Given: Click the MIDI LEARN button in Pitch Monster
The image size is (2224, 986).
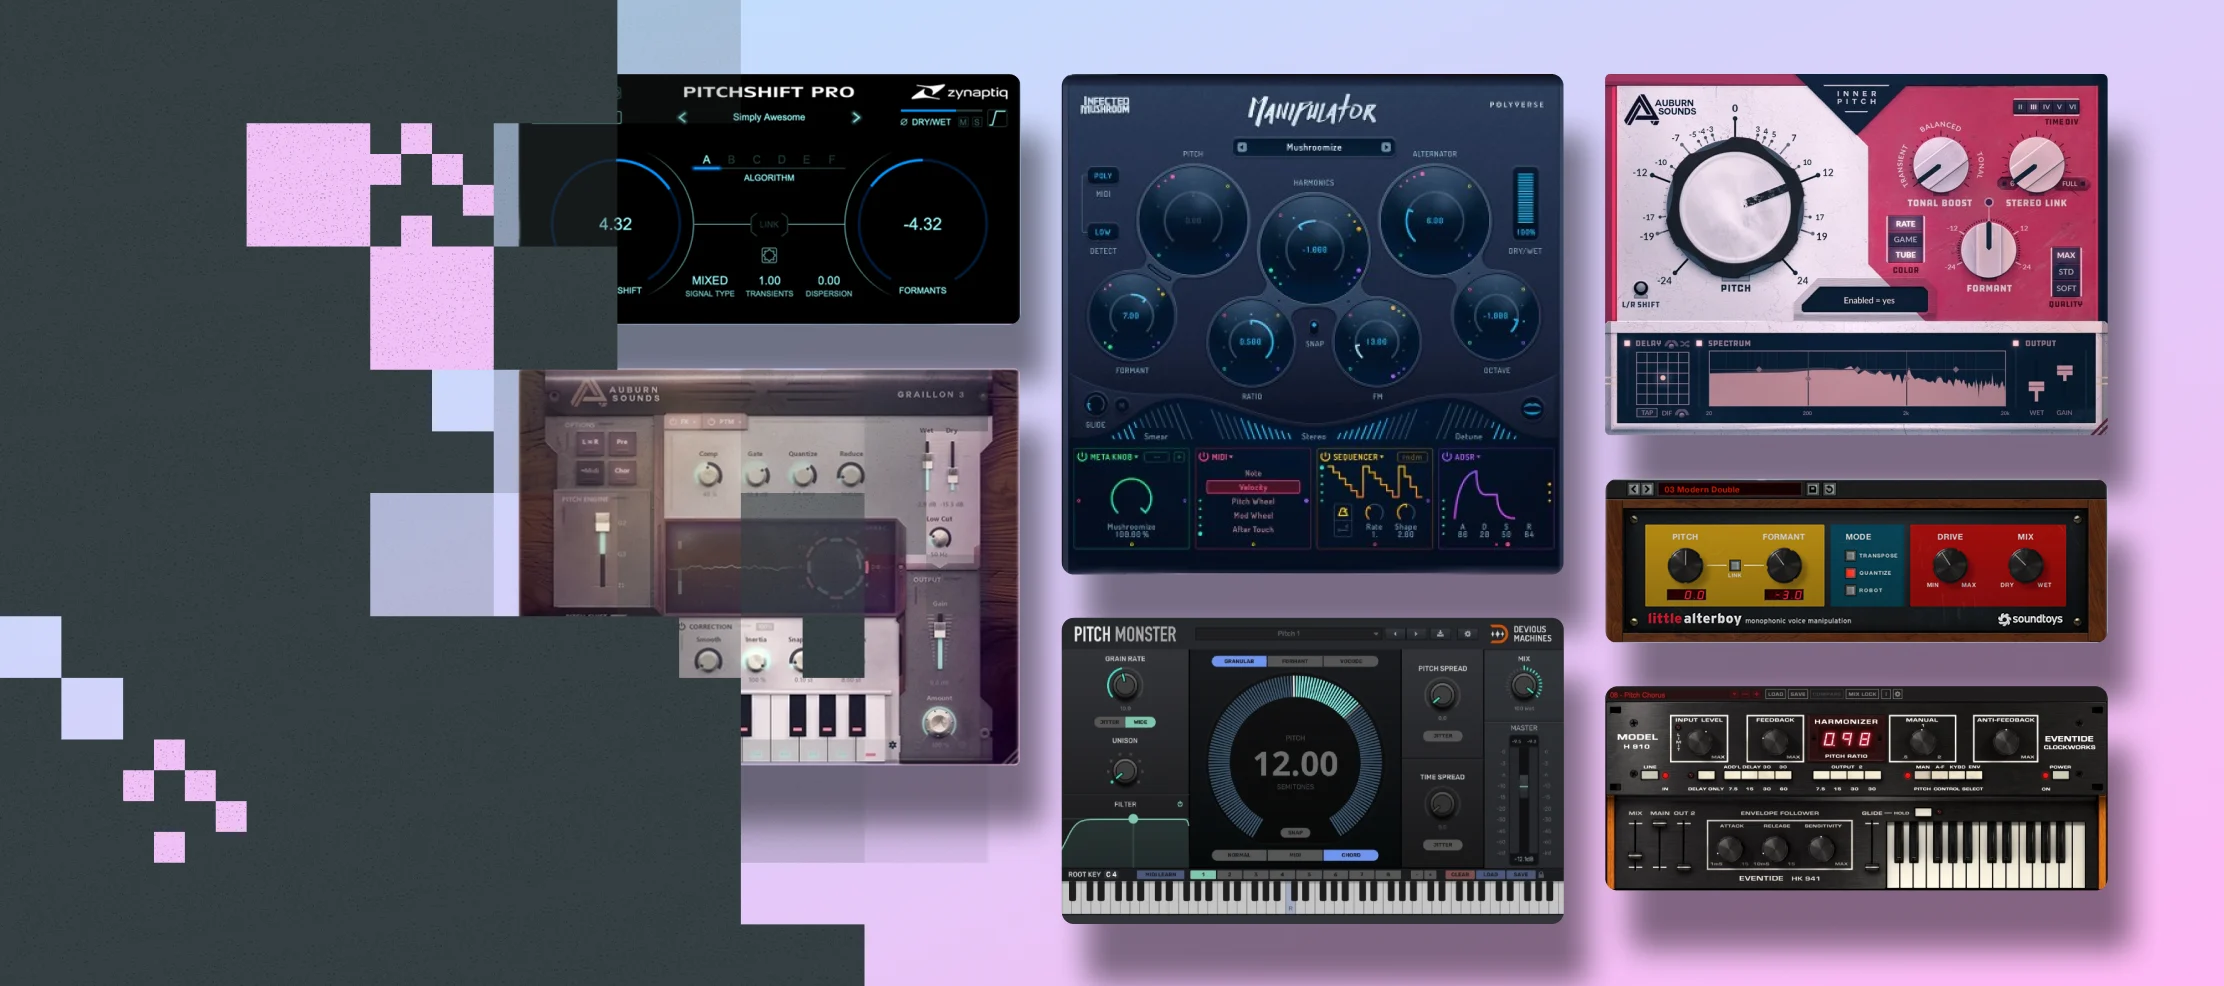Looking at the screenshot, I should (x=1160, y=875).
